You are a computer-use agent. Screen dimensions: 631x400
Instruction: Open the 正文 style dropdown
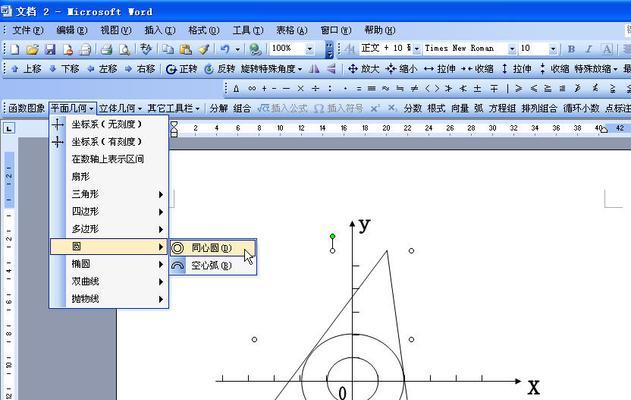[417, 49]
